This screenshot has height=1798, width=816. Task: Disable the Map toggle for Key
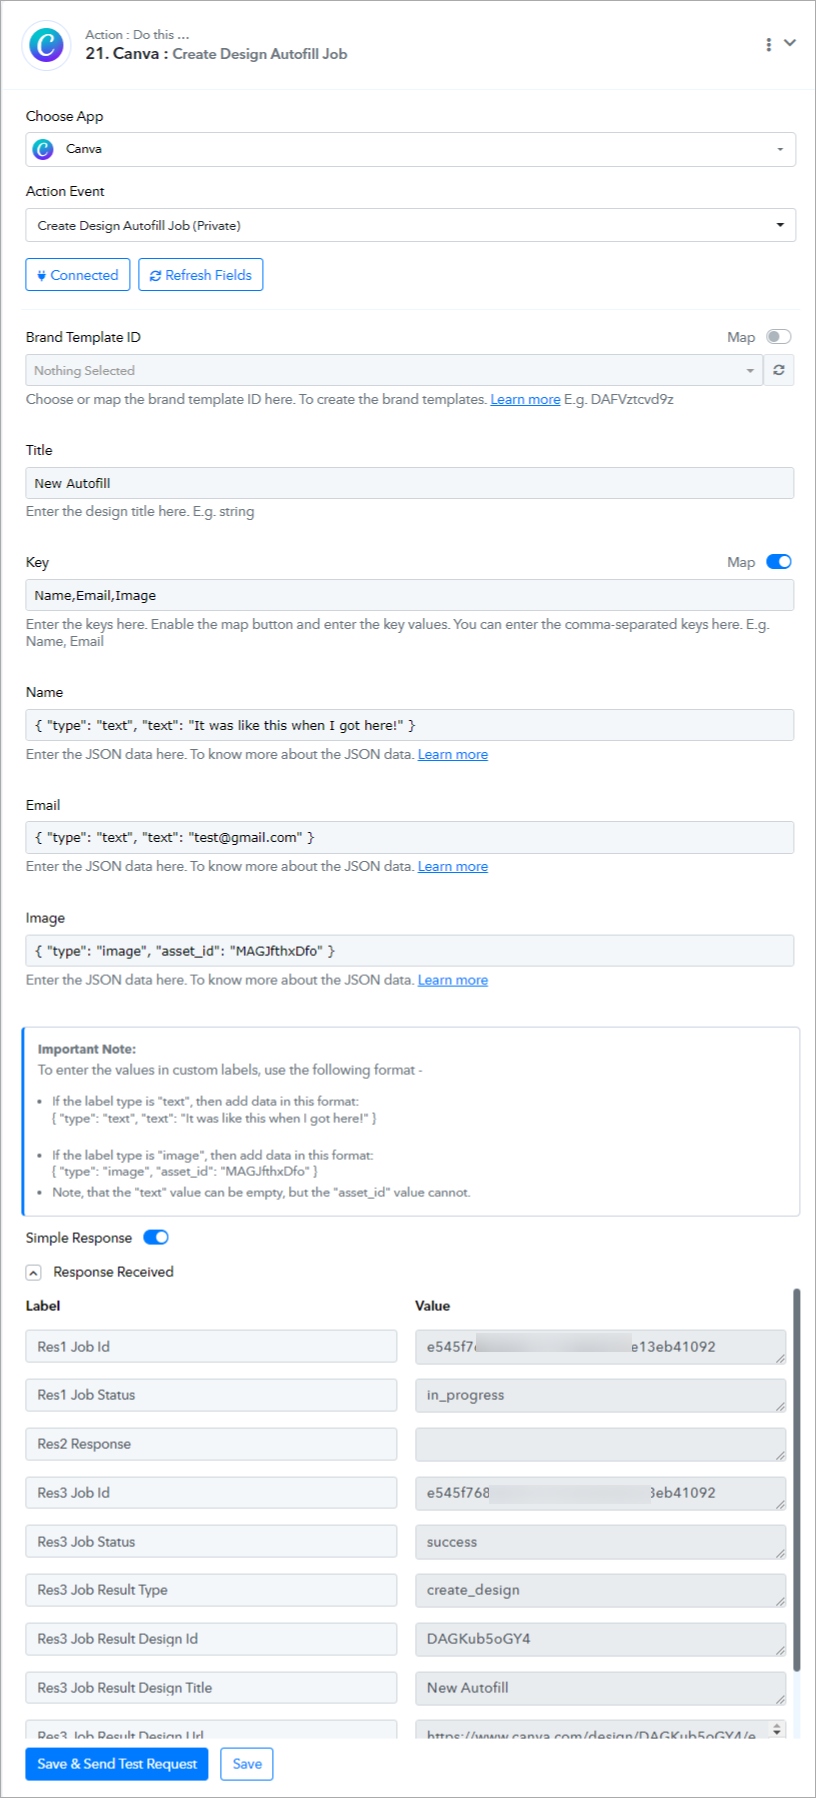[x=779, y=562]
